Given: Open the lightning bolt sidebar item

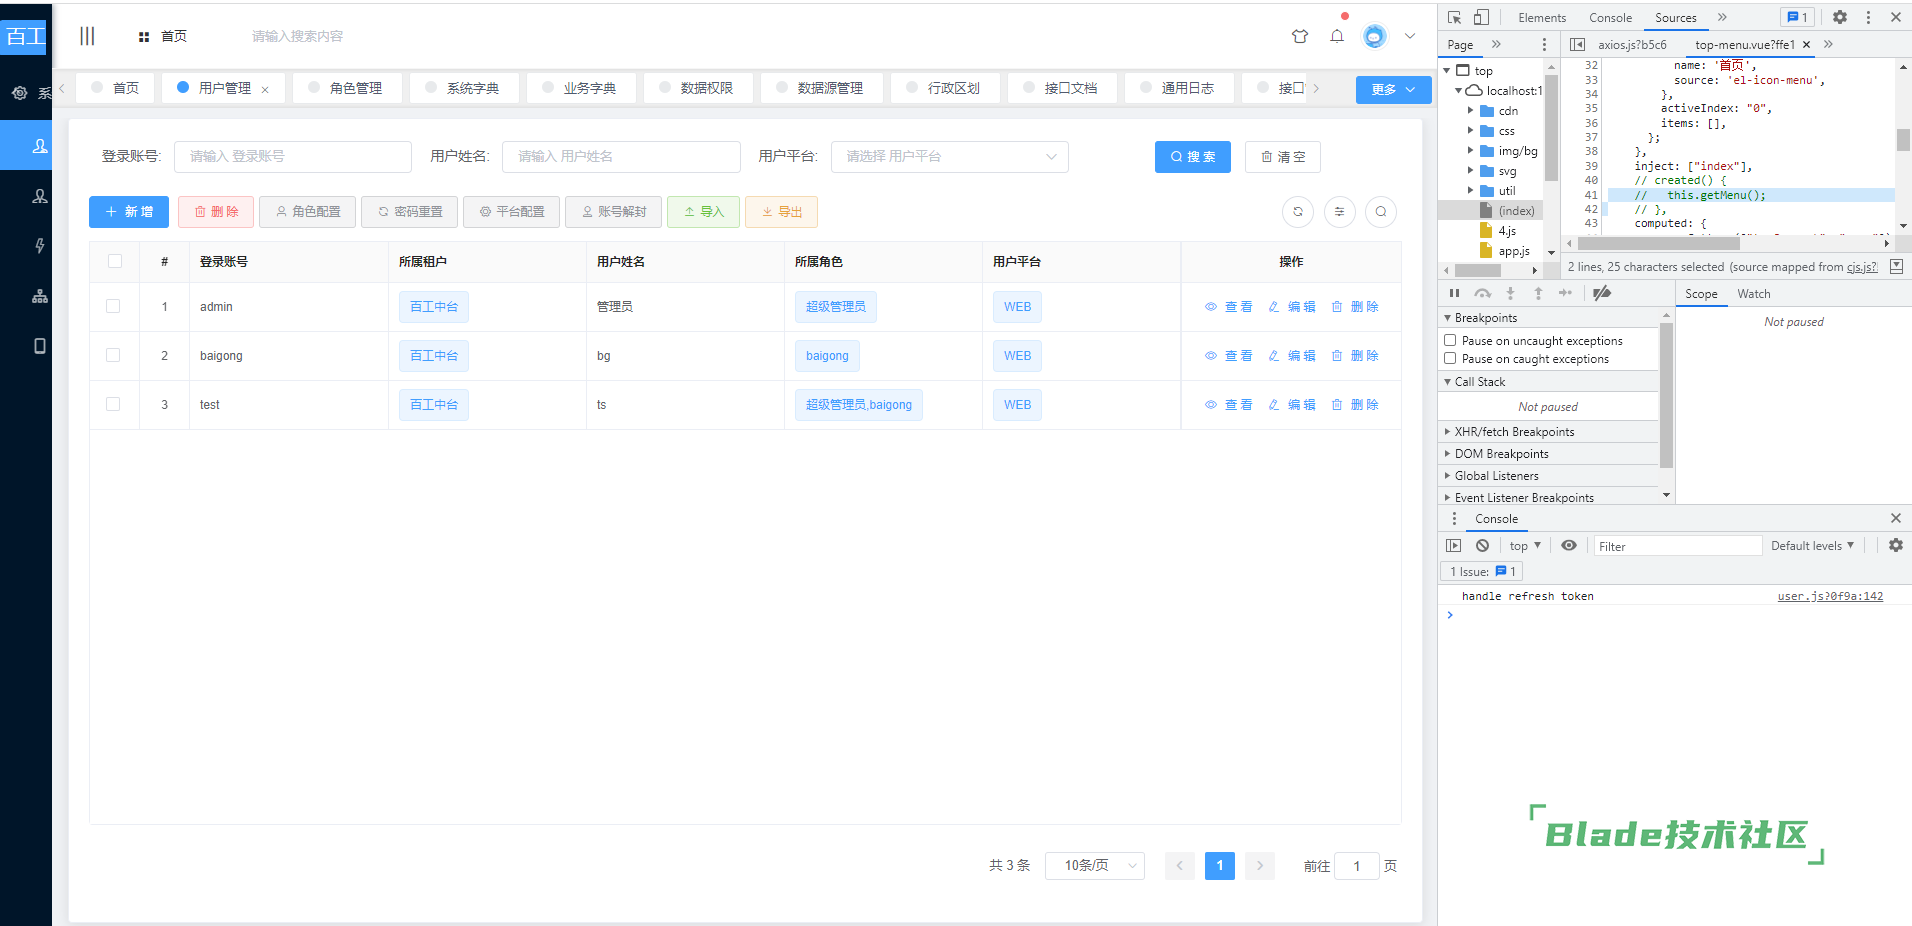Looking at the screenshot, I should point(40,246).
